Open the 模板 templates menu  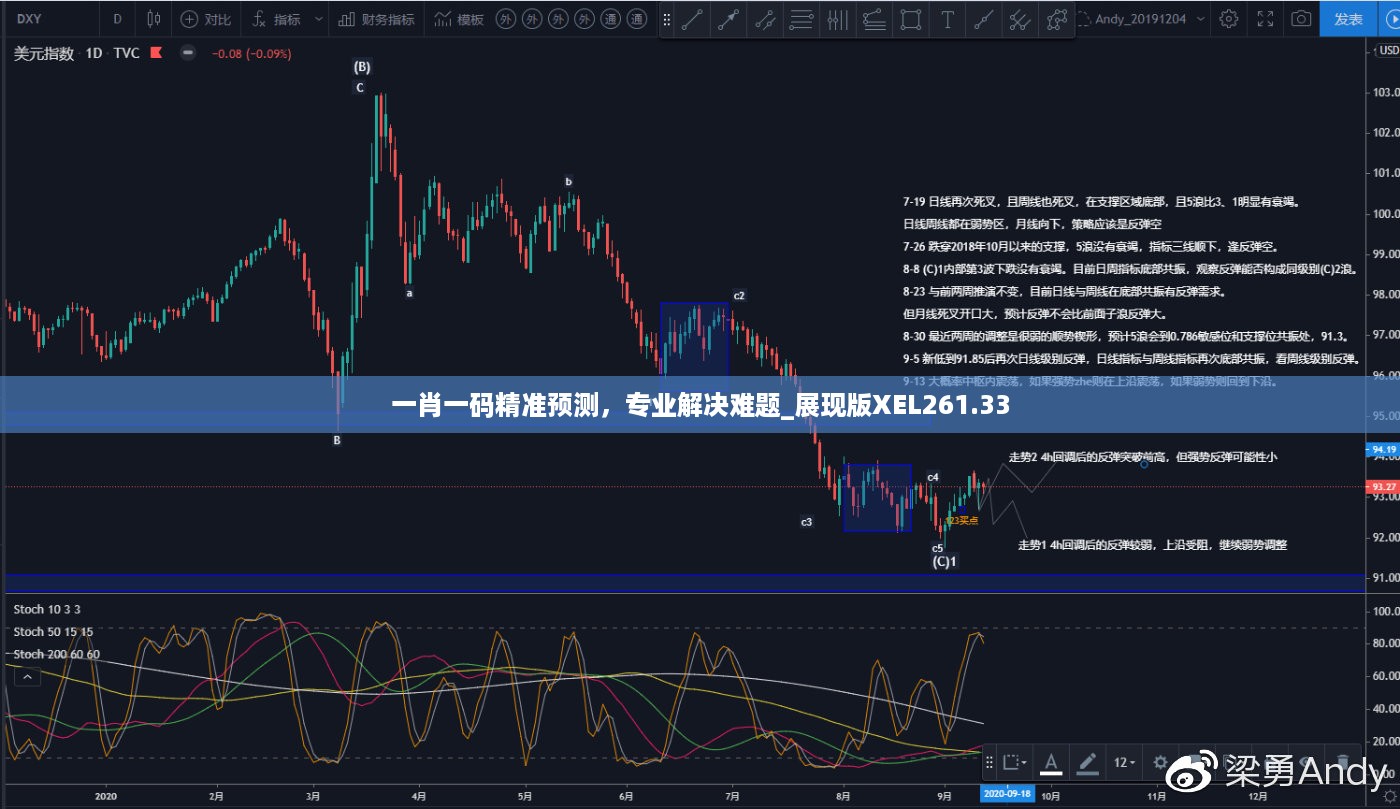click(462, 19)
